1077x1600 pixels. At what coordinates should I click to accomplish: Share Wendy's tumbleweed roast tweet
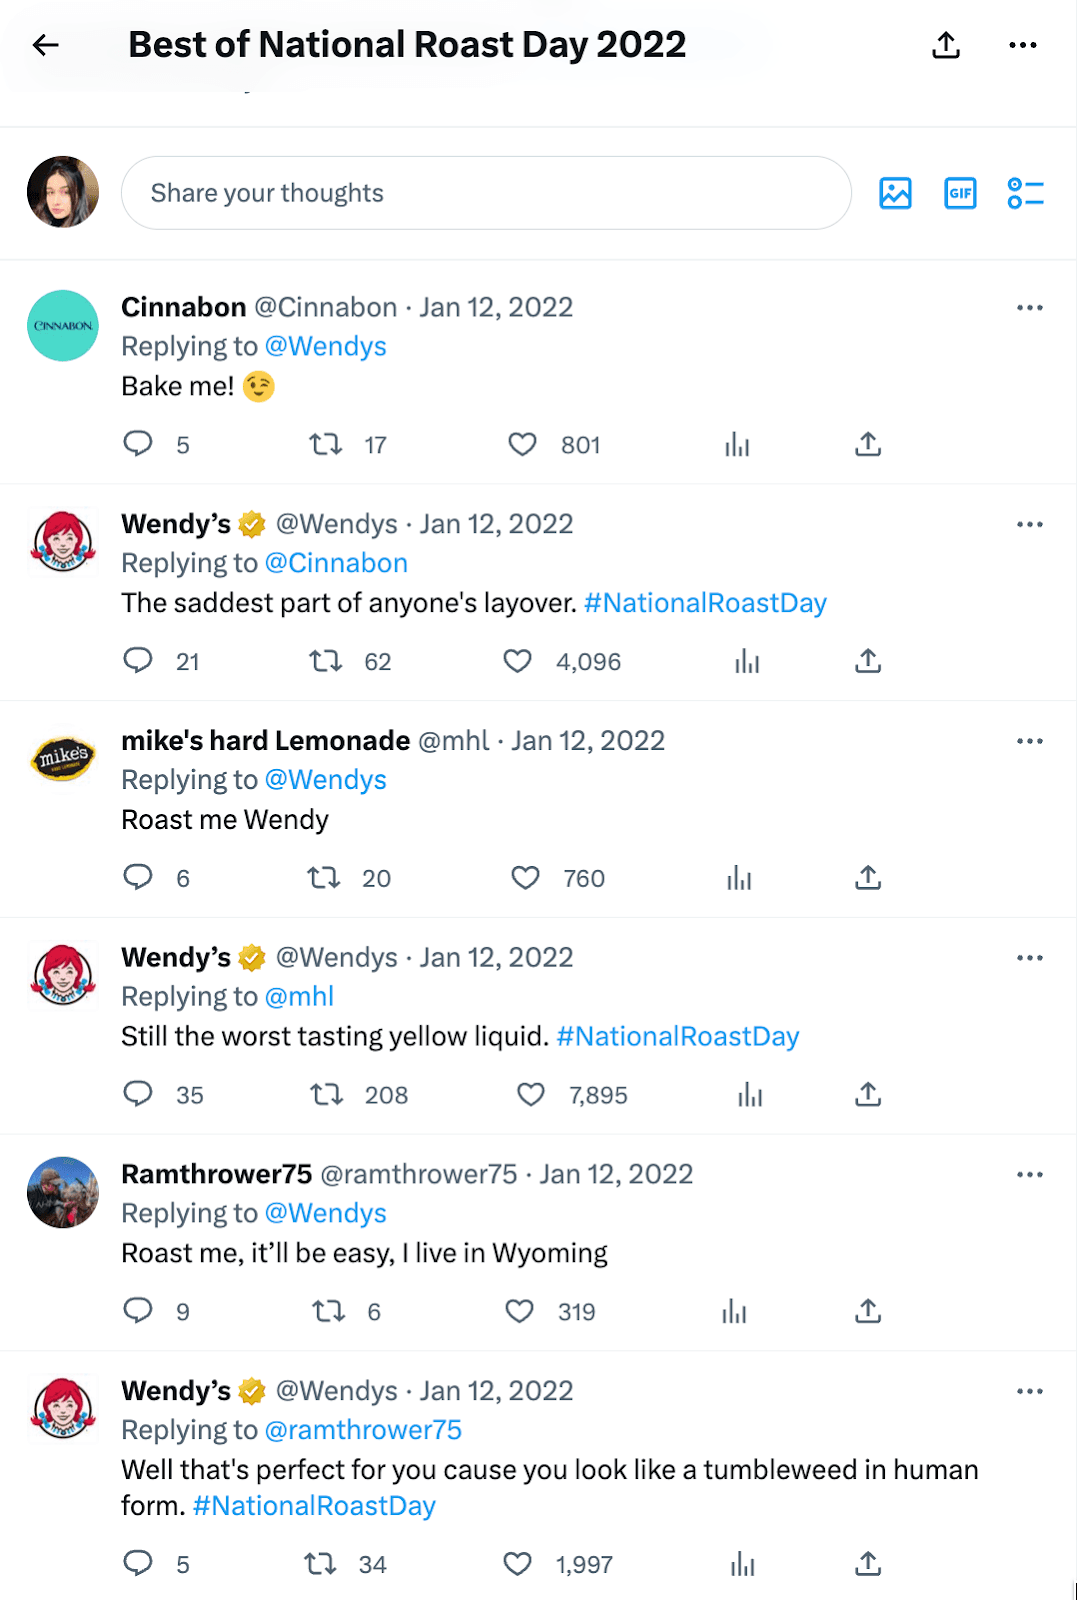click(868, 1563)
